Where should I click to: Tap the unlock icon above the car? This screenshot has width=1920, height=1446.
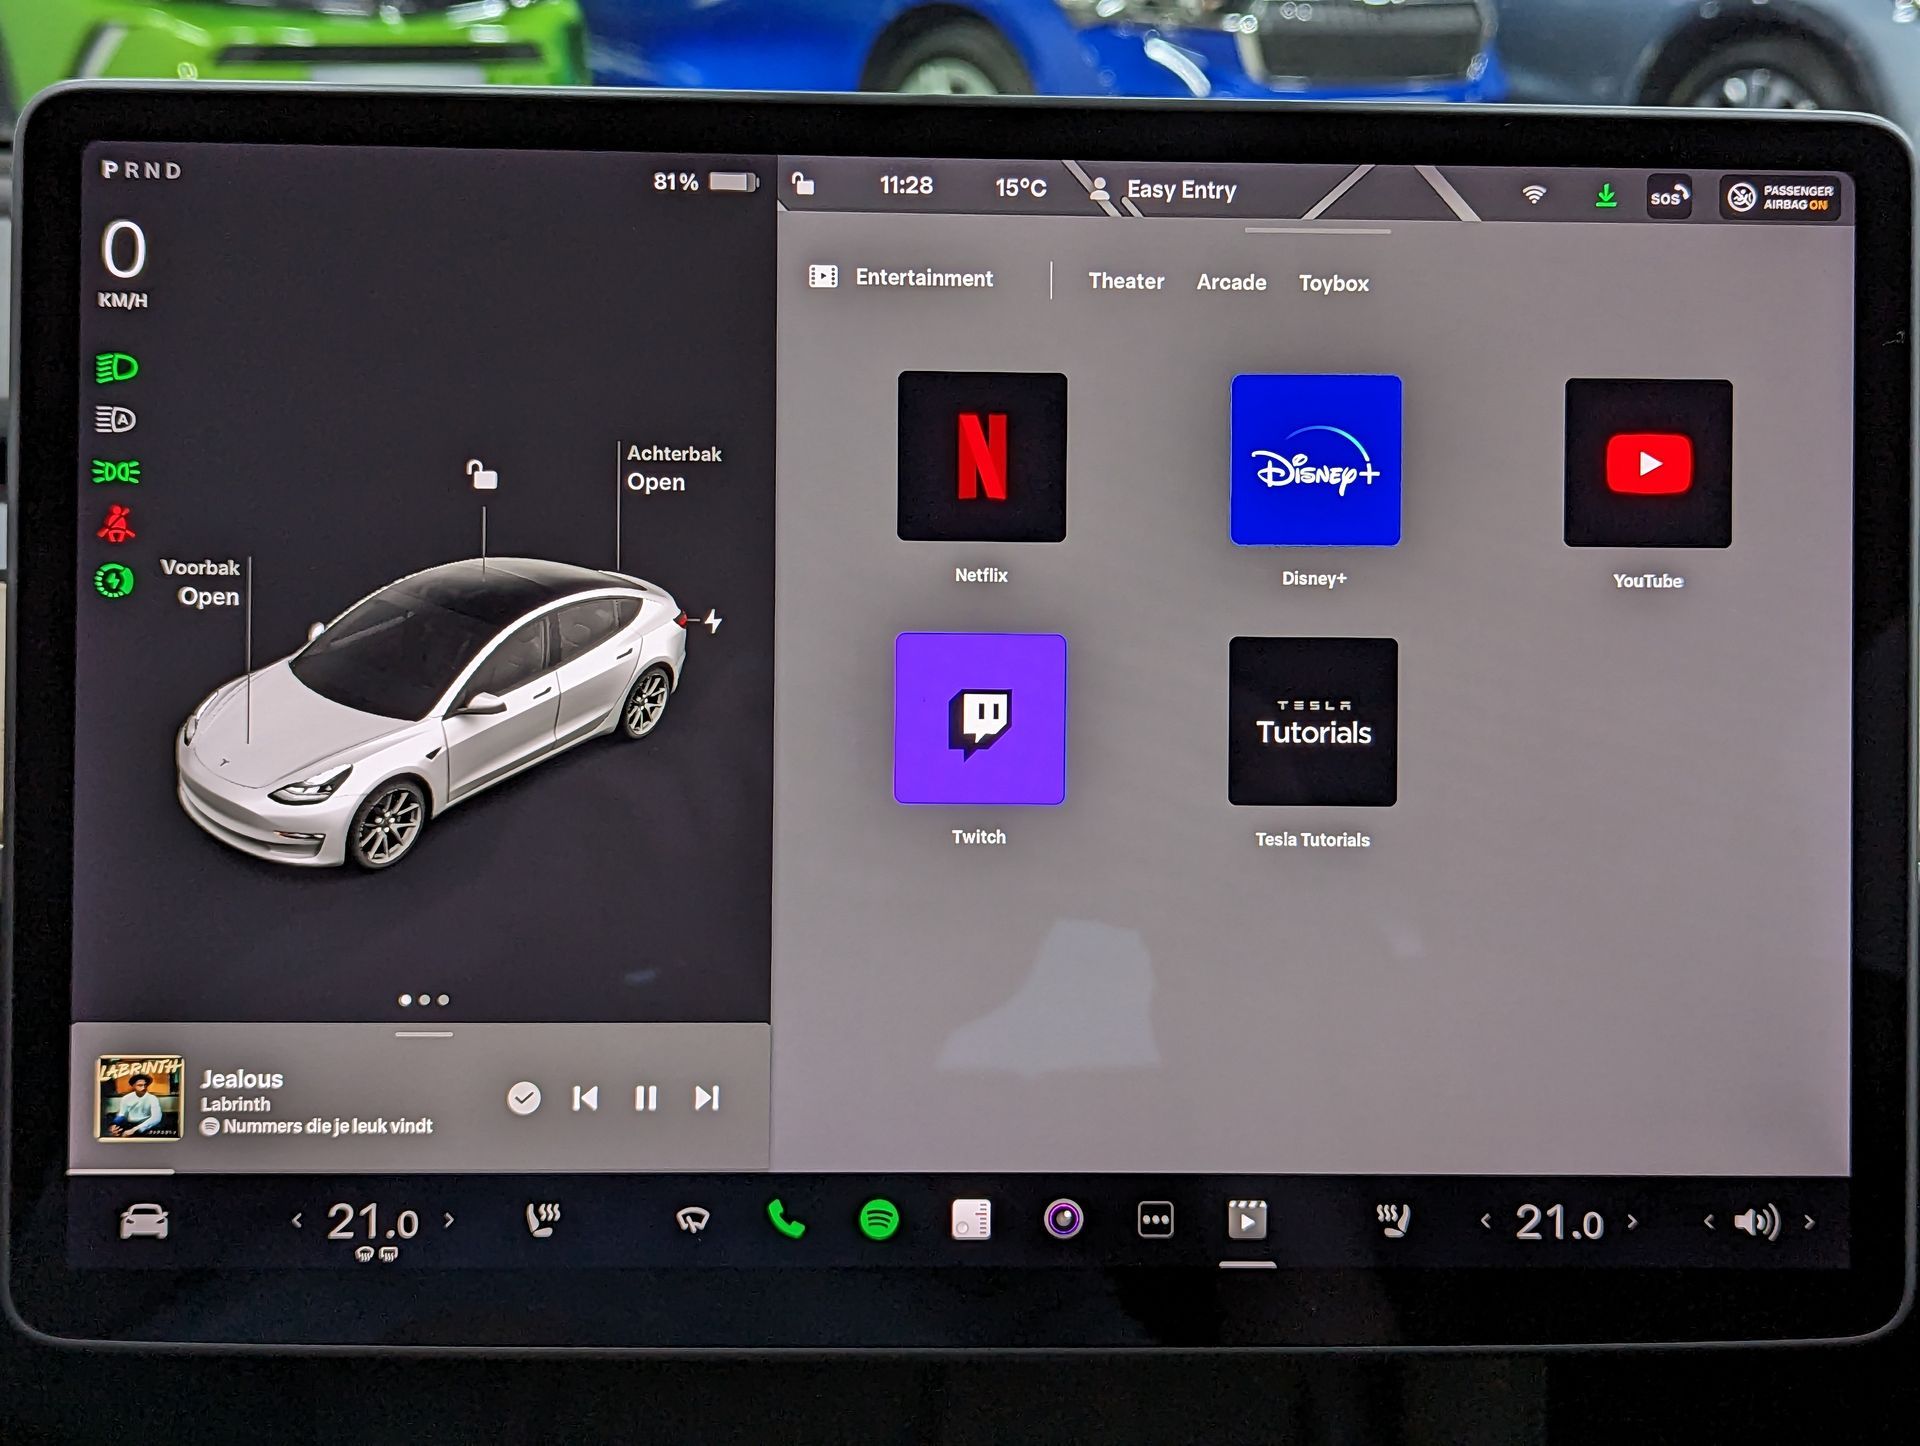[x=482, y=474]
